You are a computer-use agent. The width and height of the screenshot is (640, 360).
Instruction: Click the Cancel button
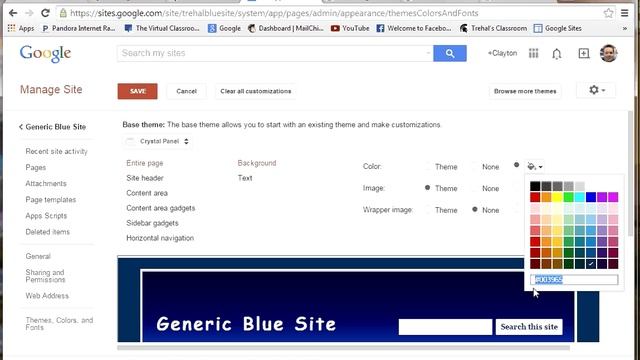tap(187, 91)
